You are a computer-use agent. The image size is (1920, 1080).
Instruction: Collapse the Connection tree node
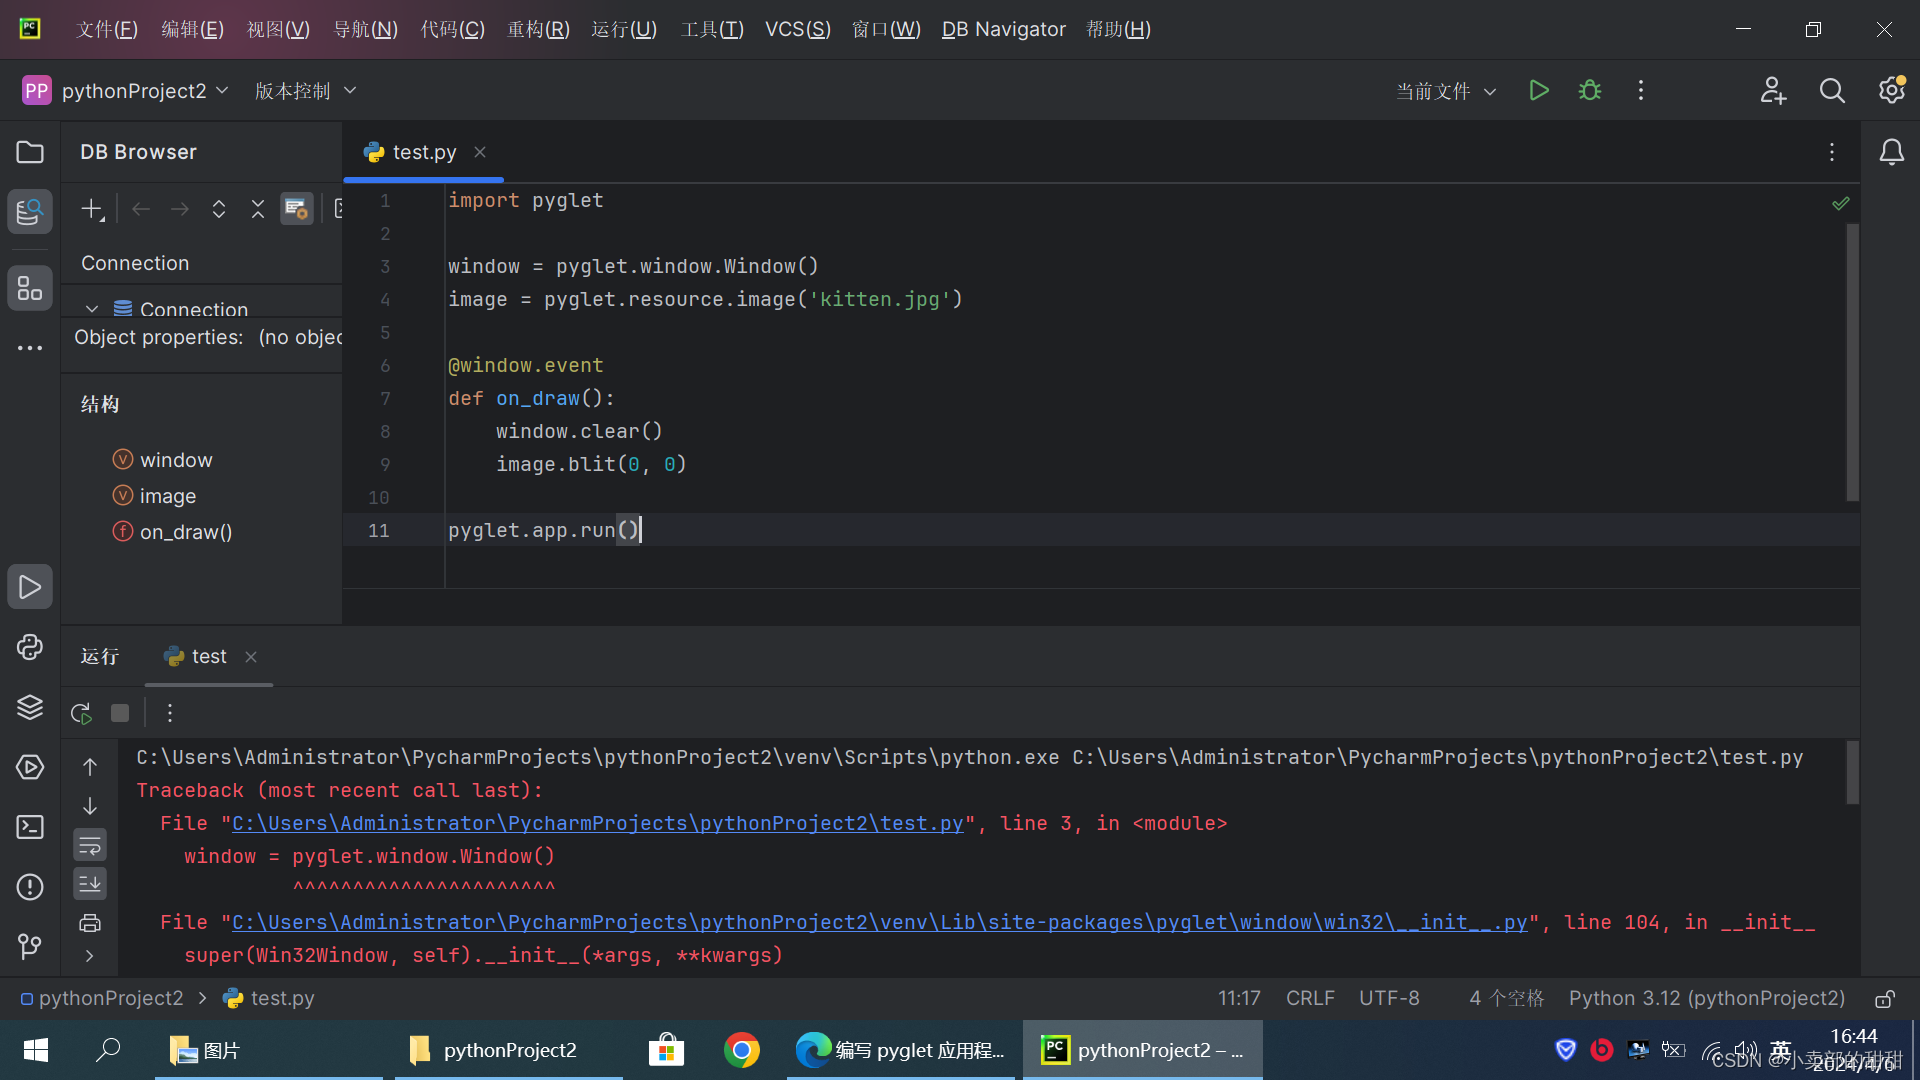[92, 309]
